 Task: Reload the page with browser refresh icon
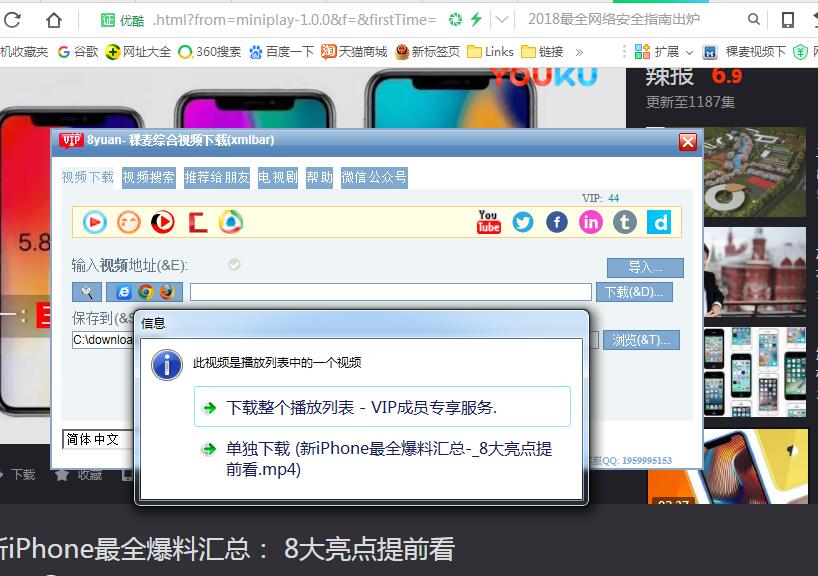[x=12, y=20]
